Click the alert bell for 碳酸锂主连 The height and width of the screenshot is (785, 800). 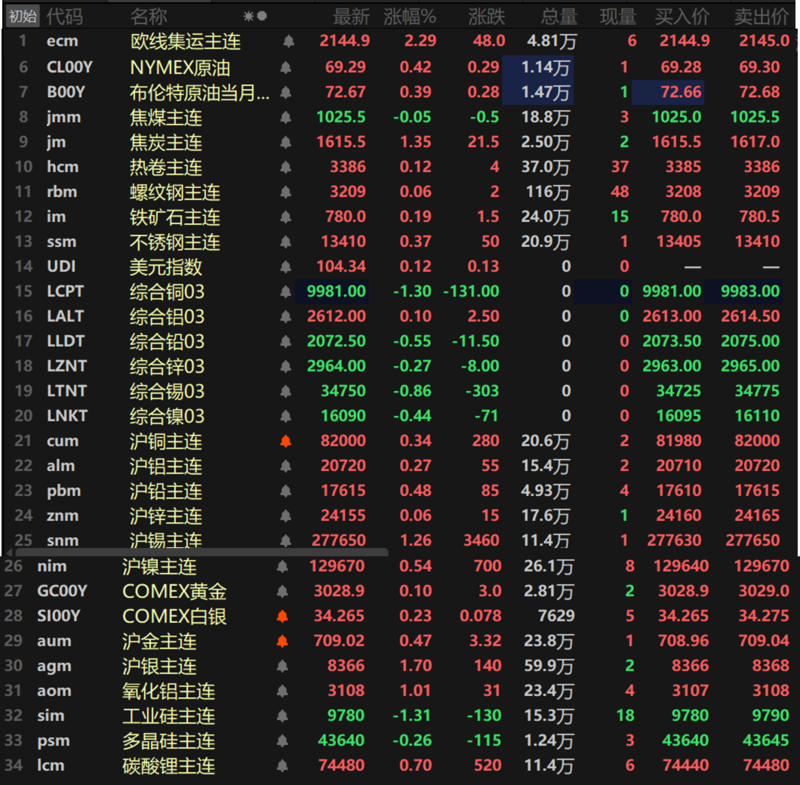(283, 767)
